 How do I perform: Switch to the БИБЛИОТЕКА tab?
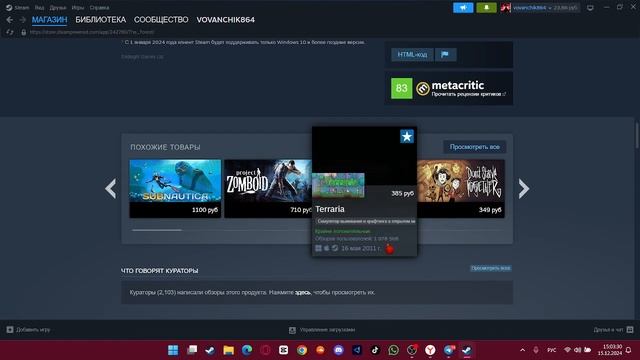[100, 20]
